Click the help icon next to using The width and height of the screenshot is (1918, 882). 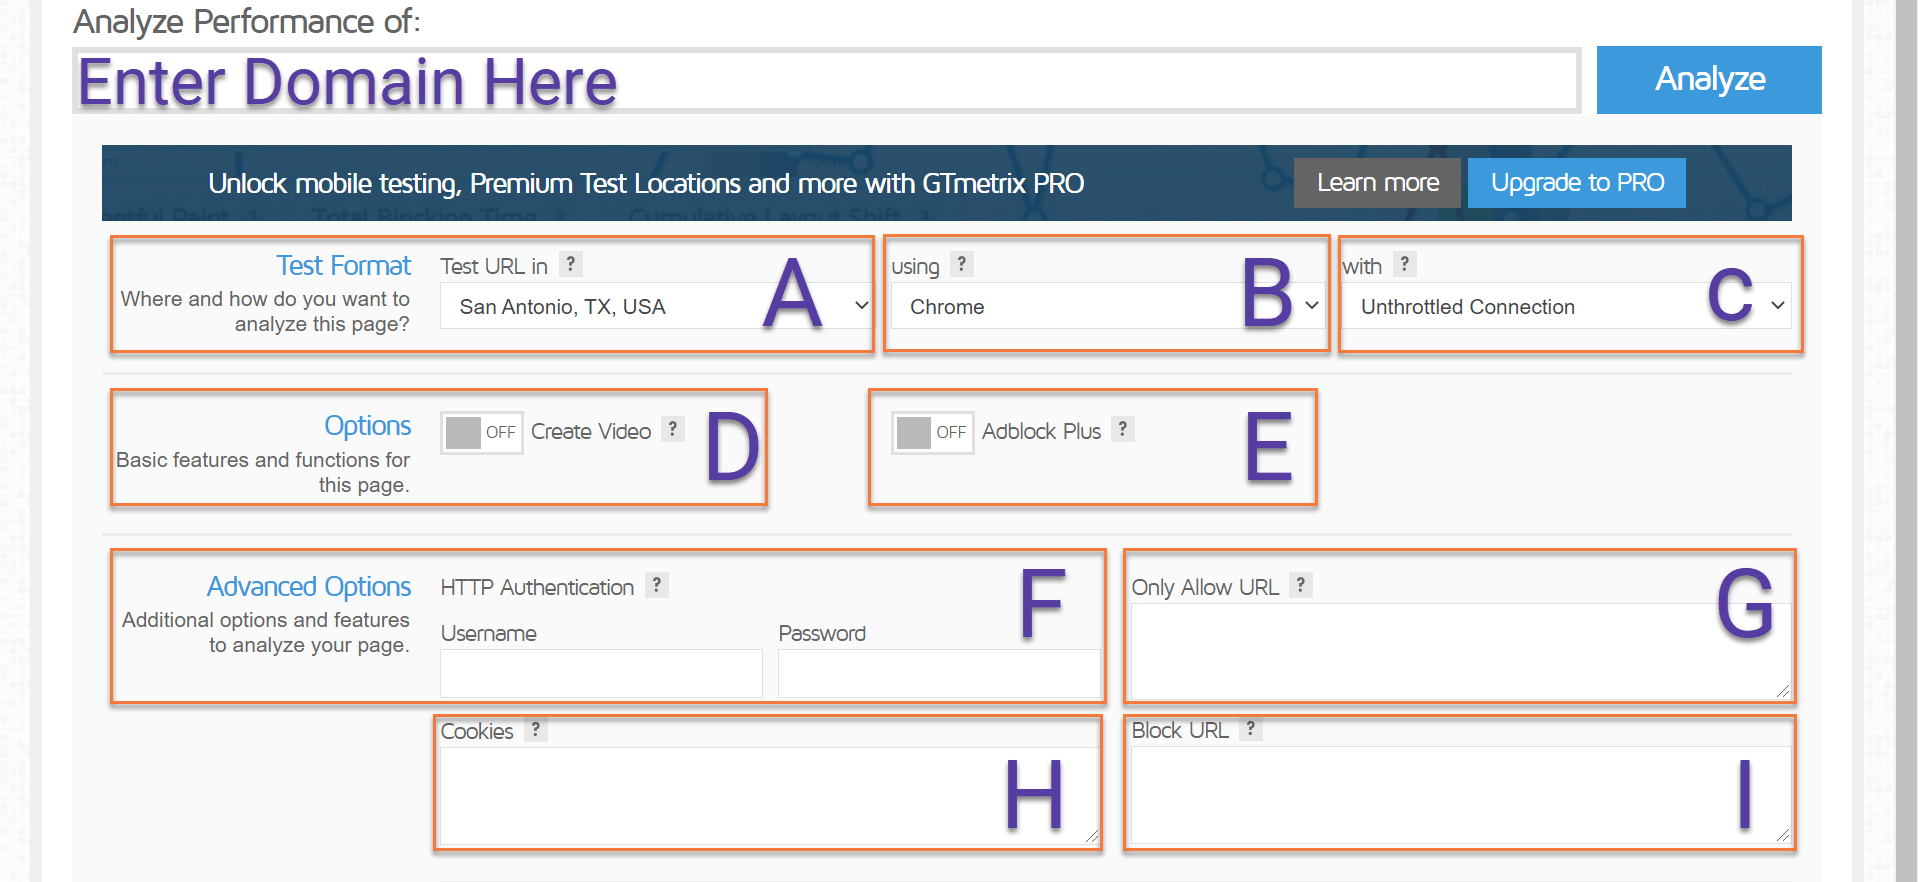pyautogui.click(x=961, y=264)
